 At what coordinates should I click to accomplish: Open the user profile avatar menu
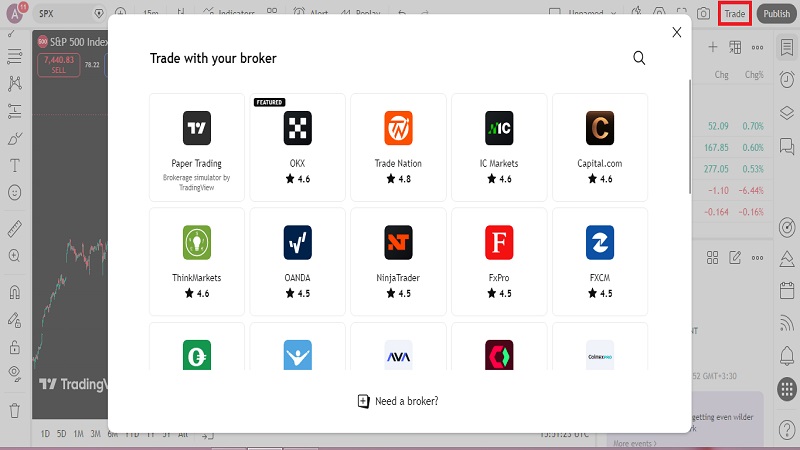(x=15, y=14)
